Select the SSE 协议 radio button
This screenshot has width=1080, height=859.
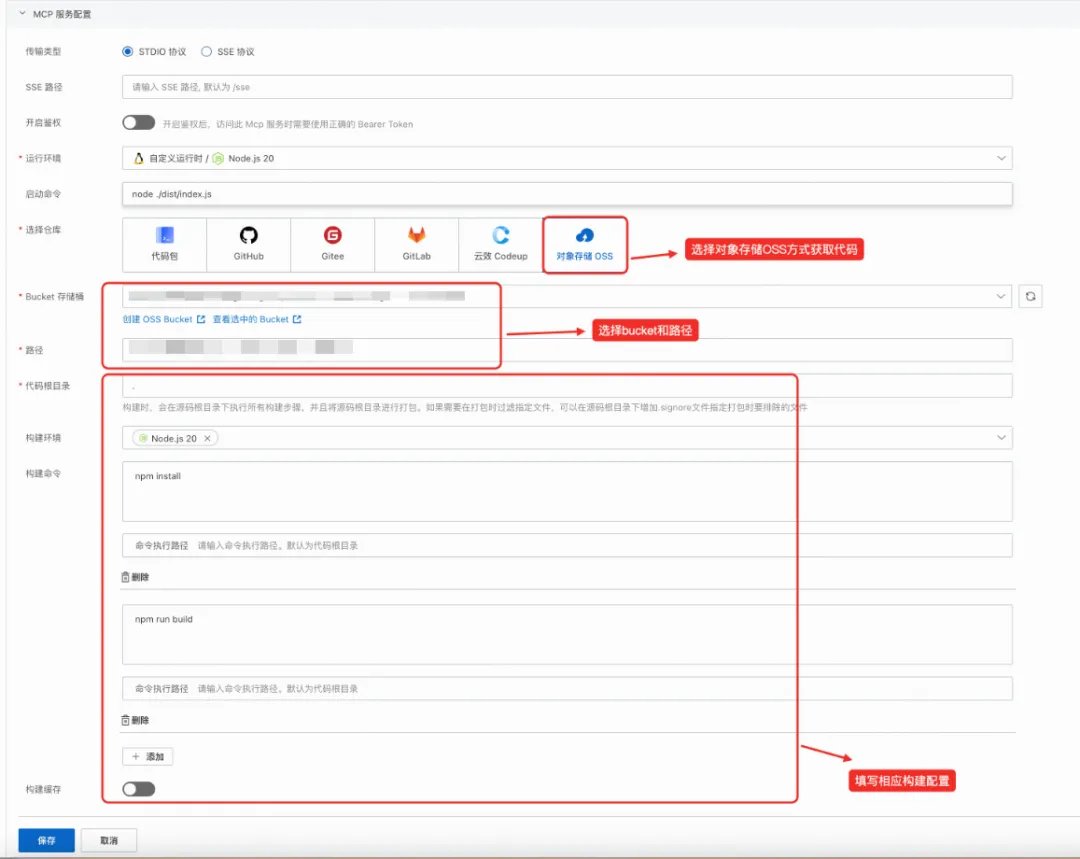click(x=207, y=52)
